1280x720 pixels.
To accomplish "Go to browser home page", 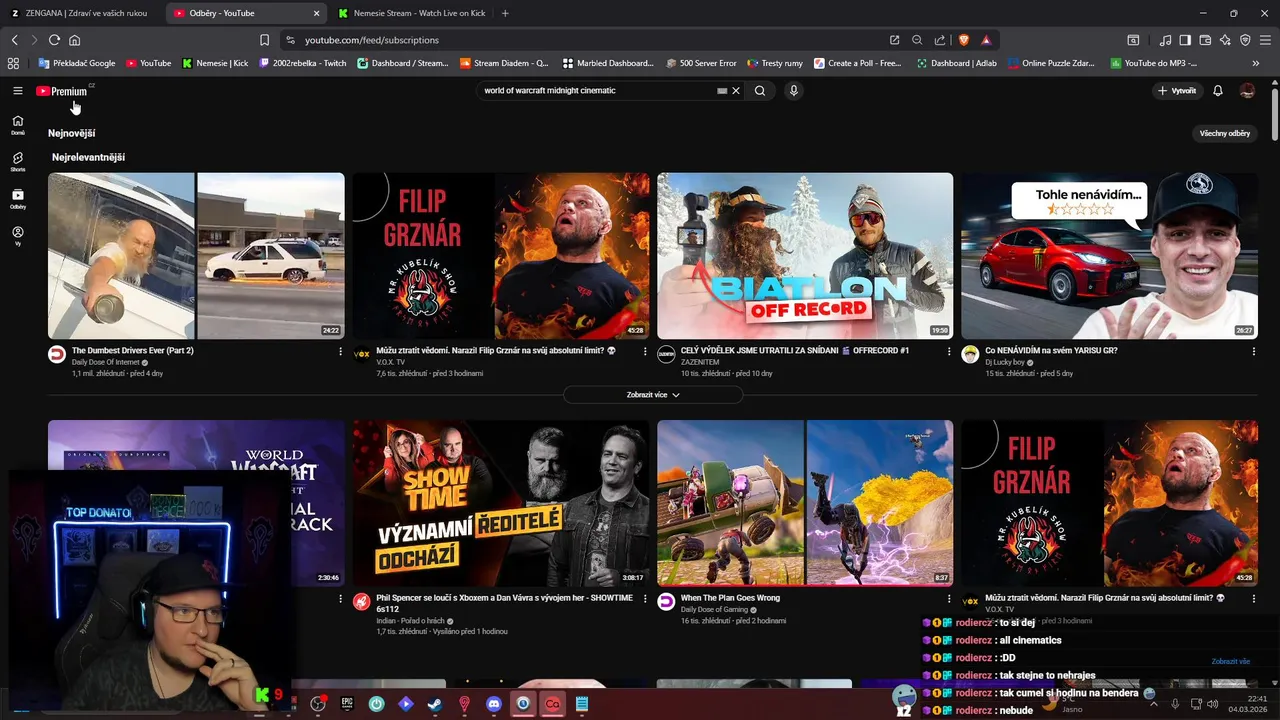I will (74, 40).
